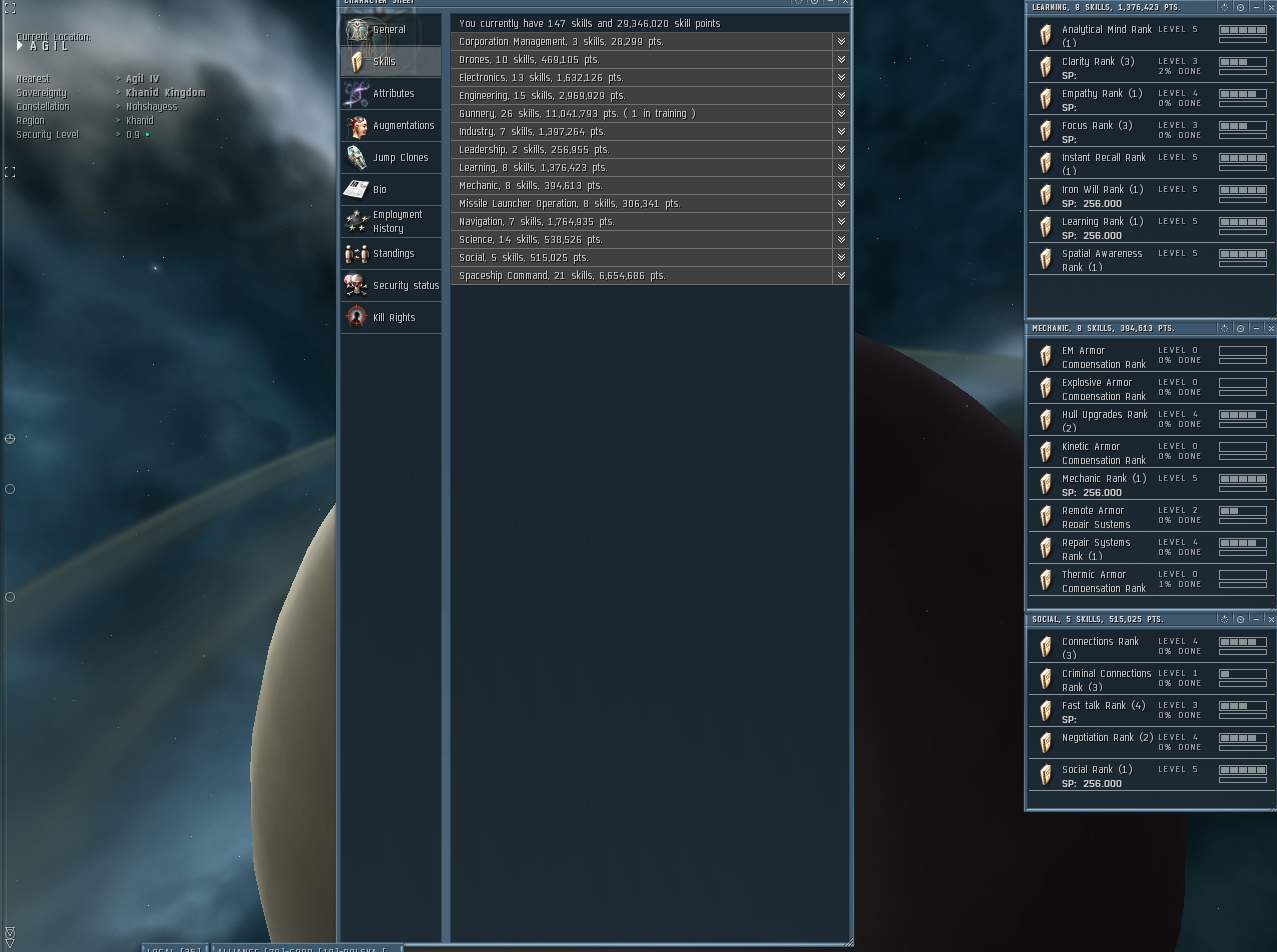Viewport: 1277px width, 952px height.
Task: Expand the Engineering skill group
Action: (841, 95)
